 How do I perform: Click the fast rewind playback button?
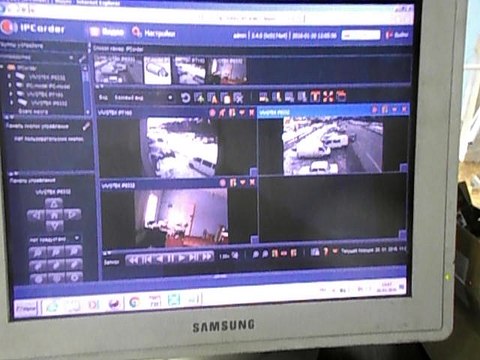pos(133,260)
